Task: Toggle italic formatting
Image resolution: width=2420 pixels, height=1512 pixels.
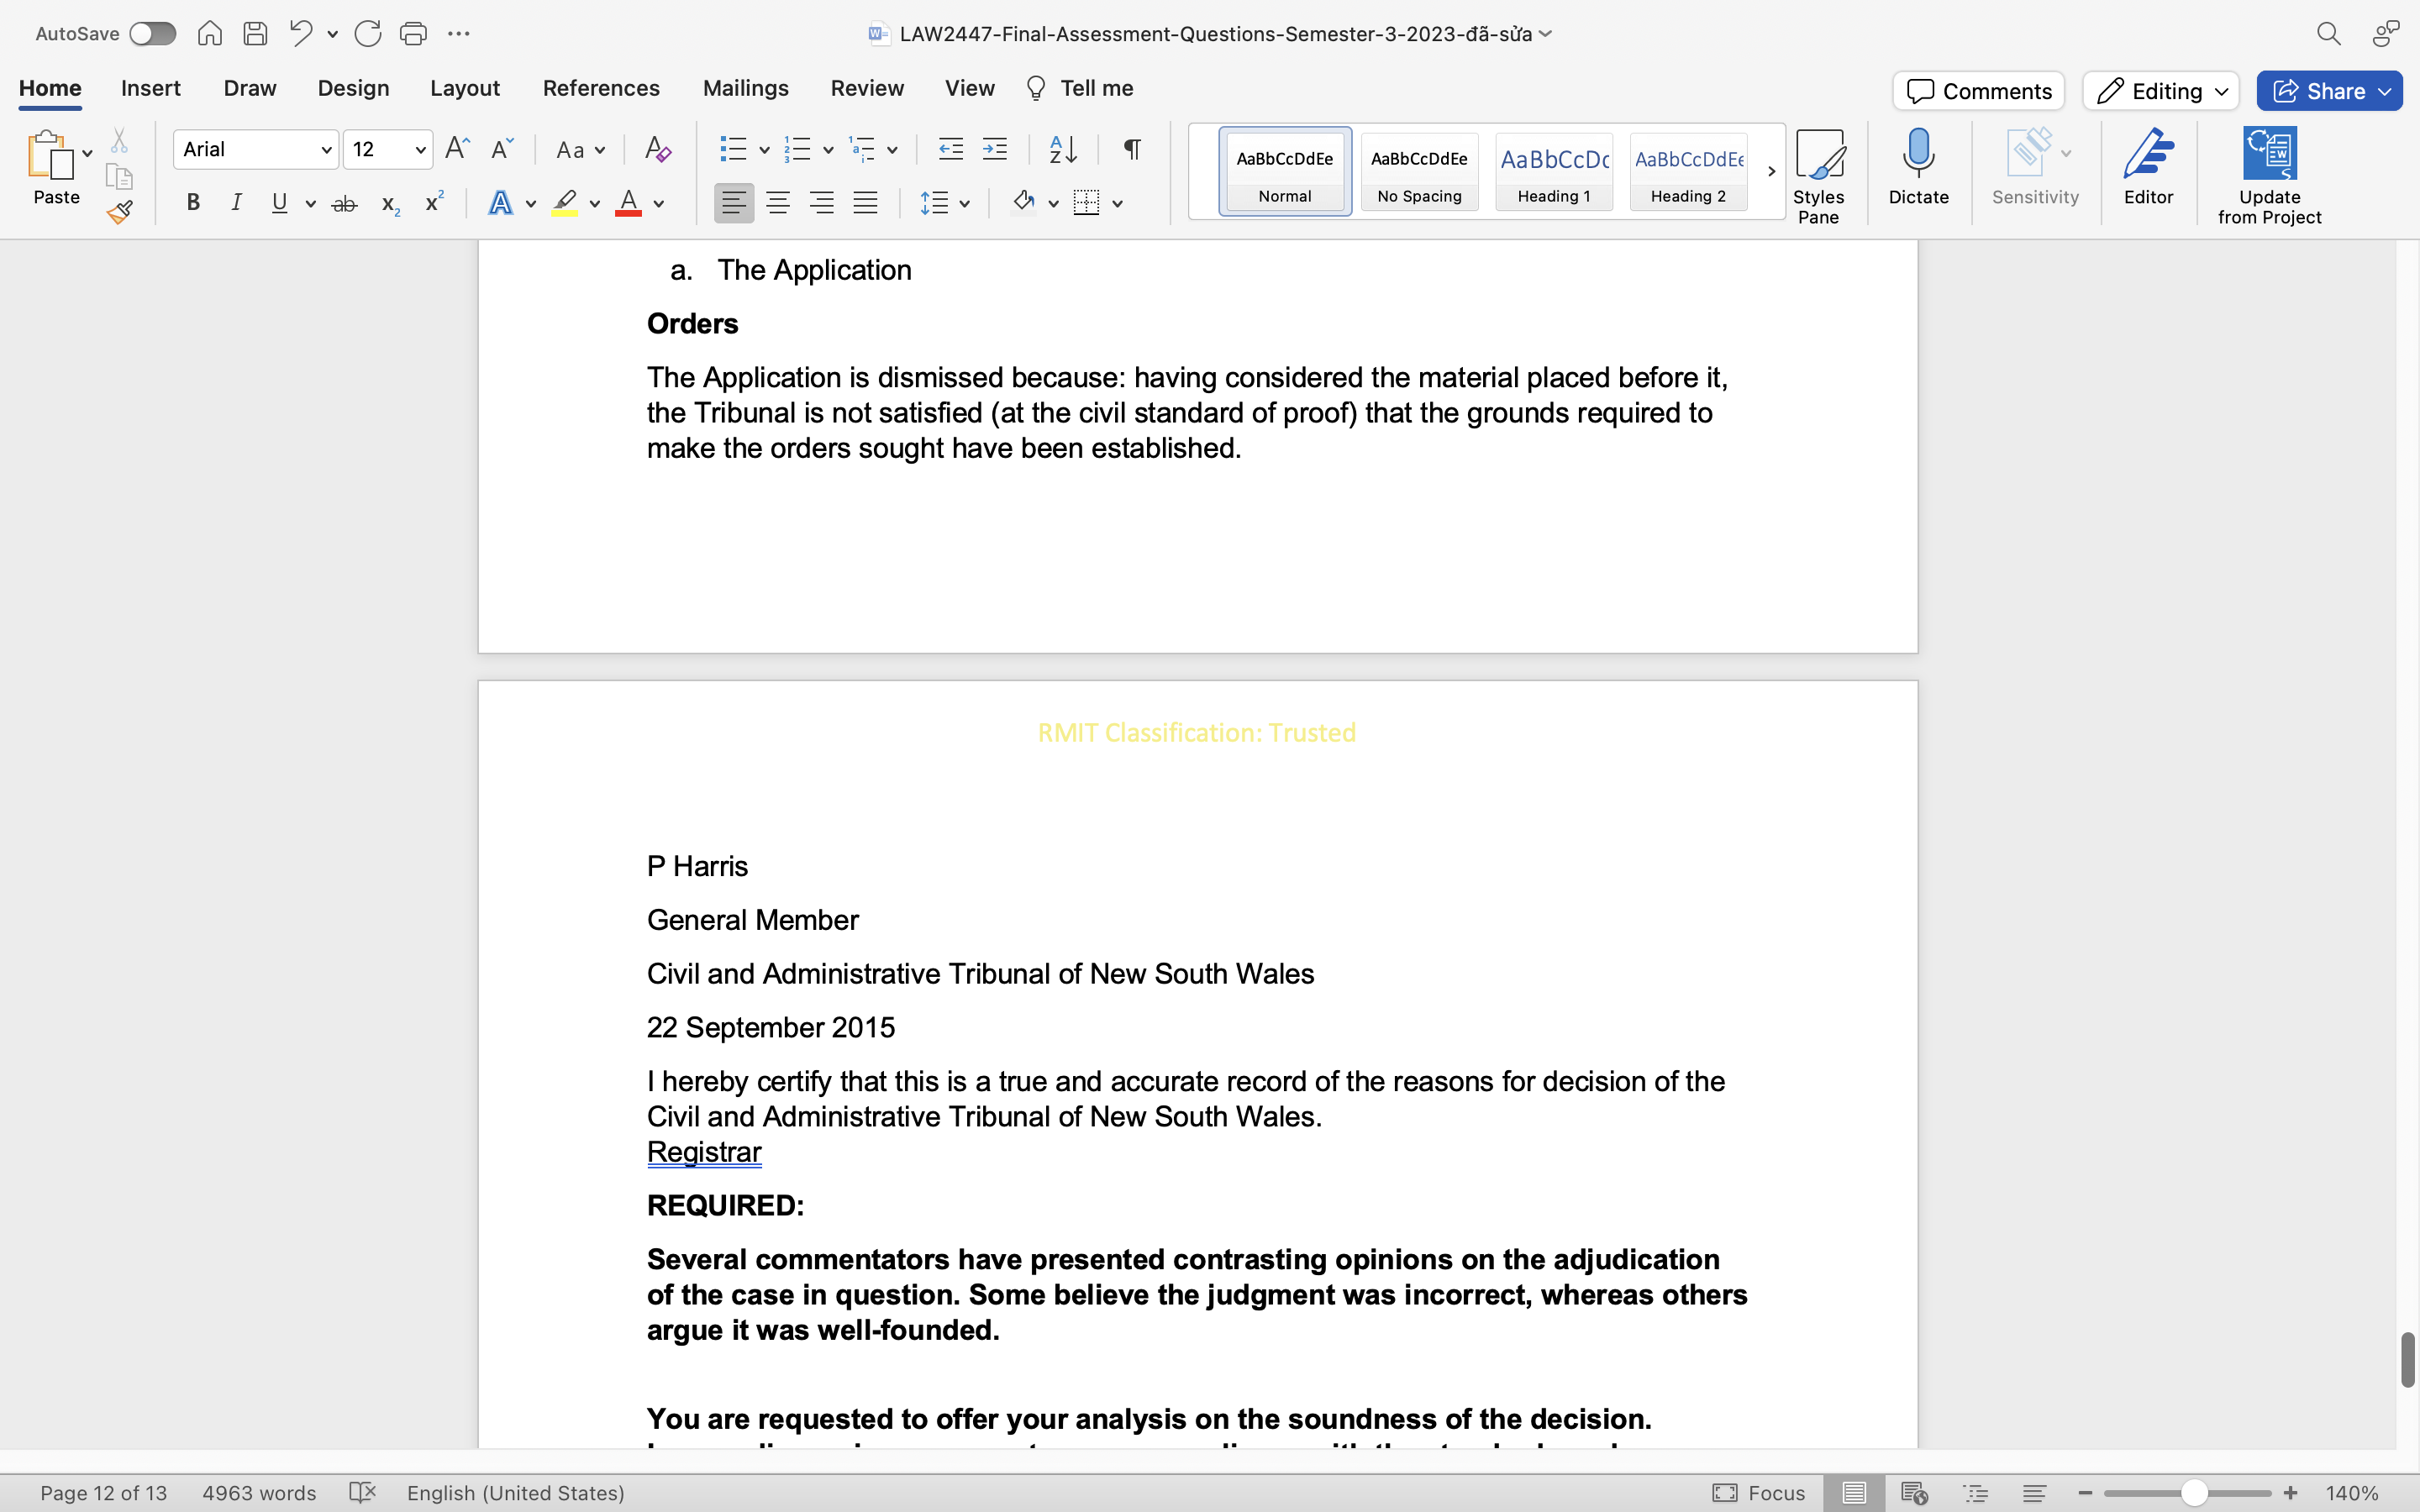Action: 236,203
